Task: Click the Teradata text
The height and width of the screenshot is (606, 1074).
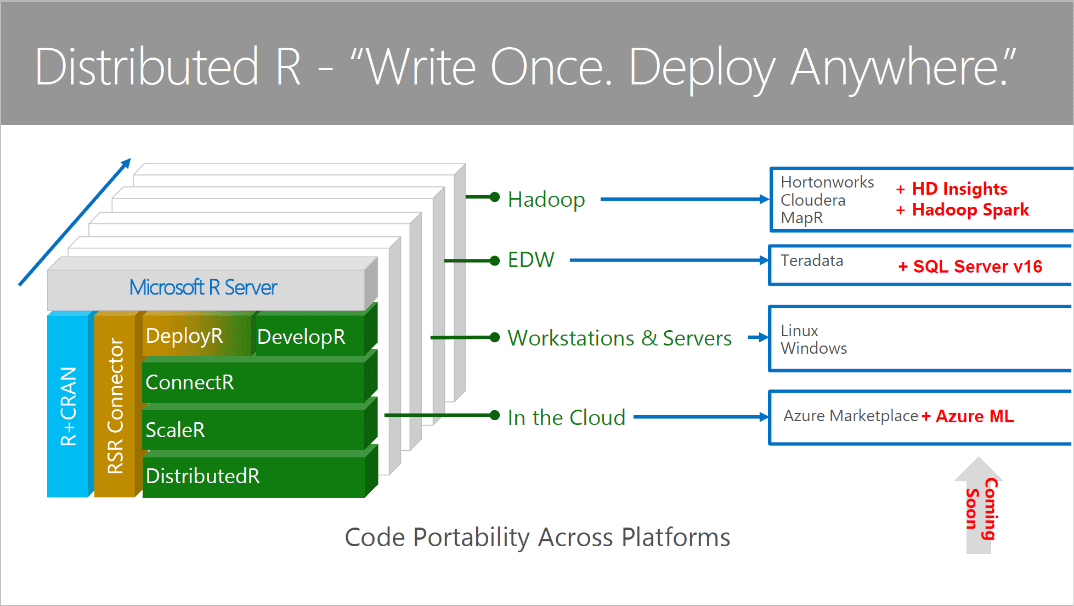Action: click(x=812, y=261)
